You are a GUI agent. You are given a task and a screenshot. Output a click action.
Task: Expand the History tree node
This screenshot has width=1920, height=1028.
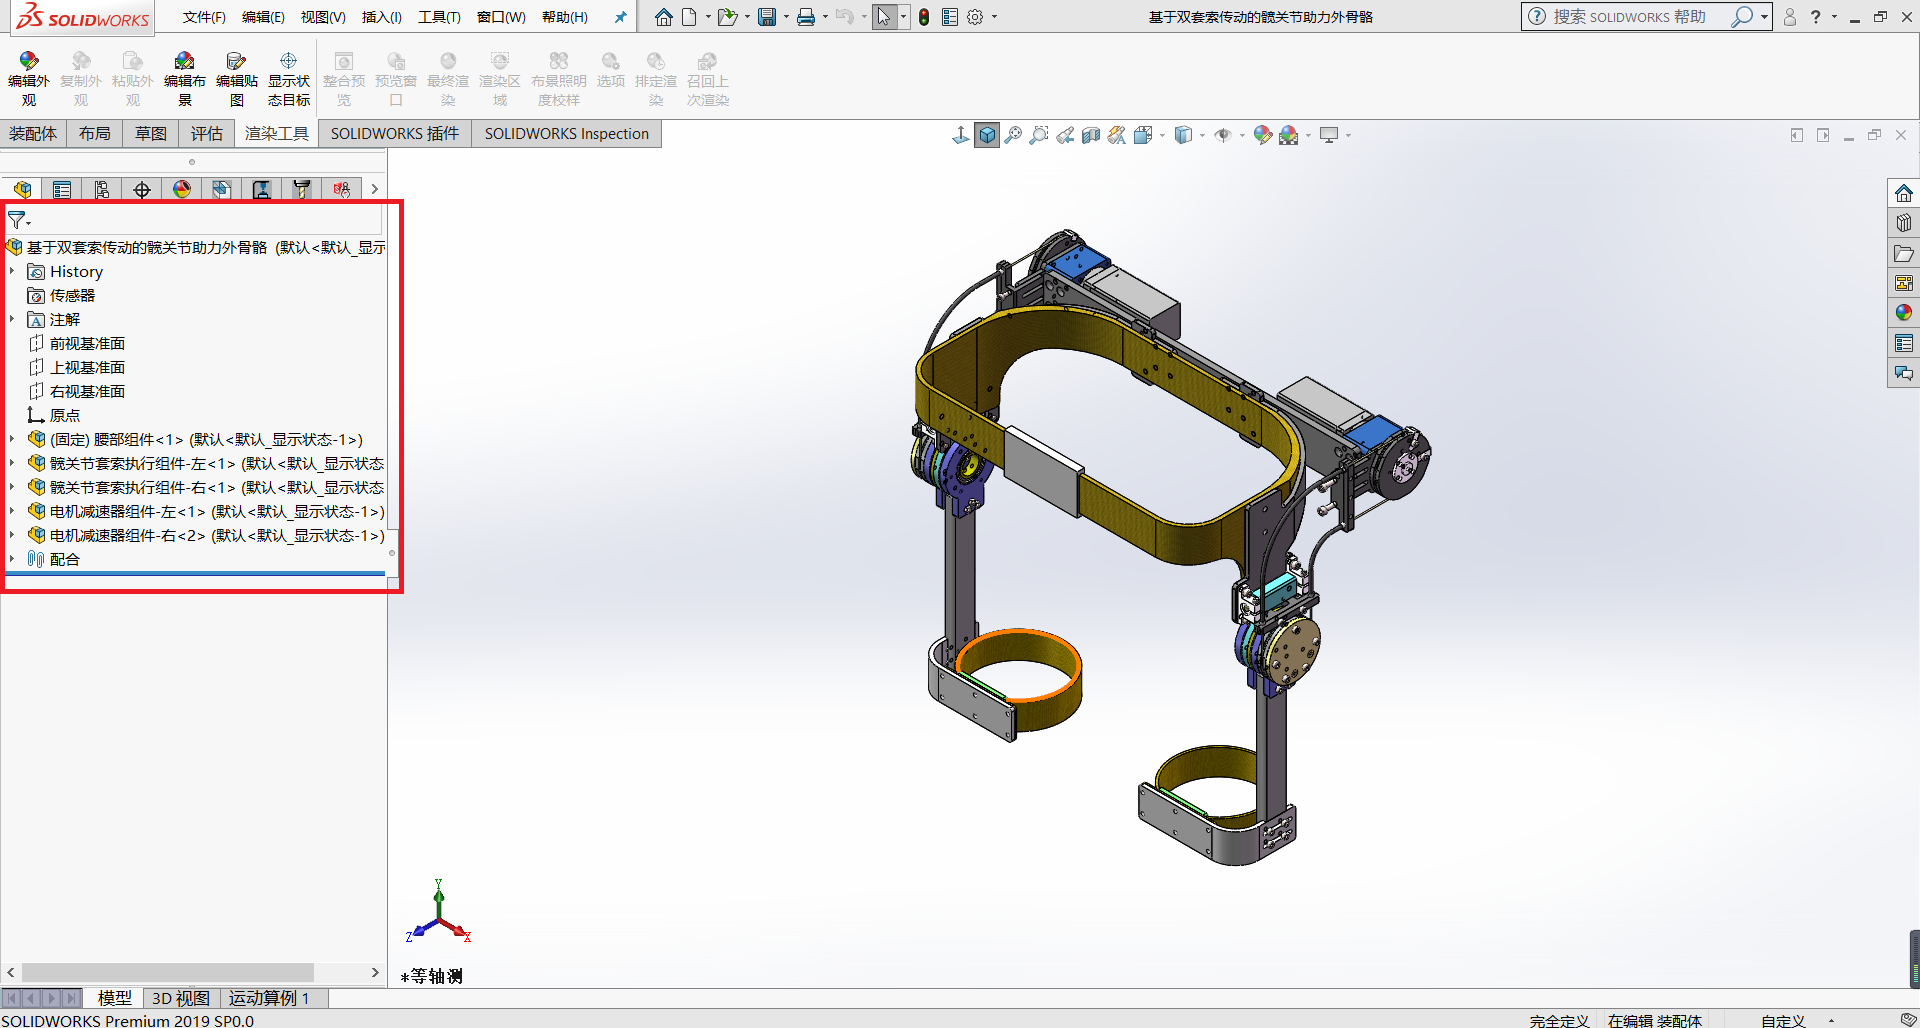12,272
